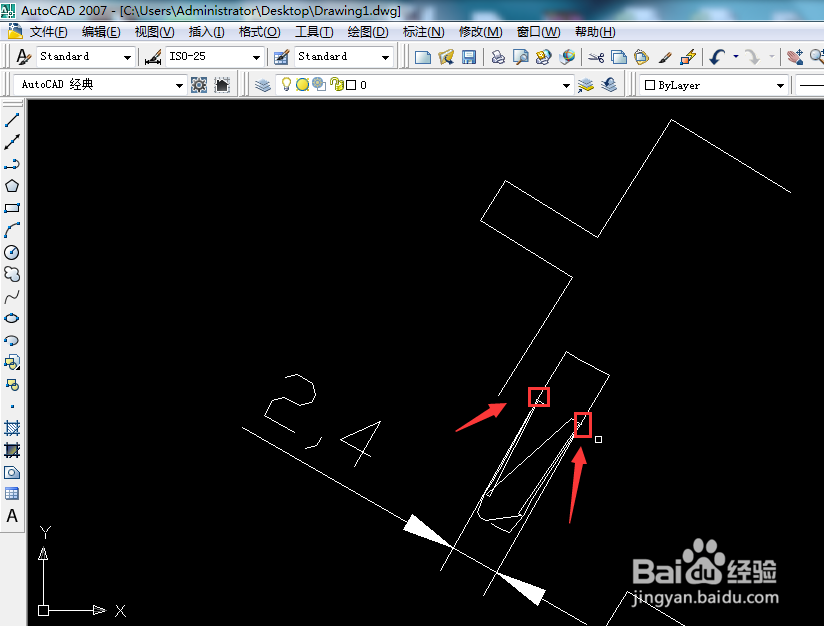
Task: Toggle layer 0 on/off lightbulb
Action: click(286, 84)
